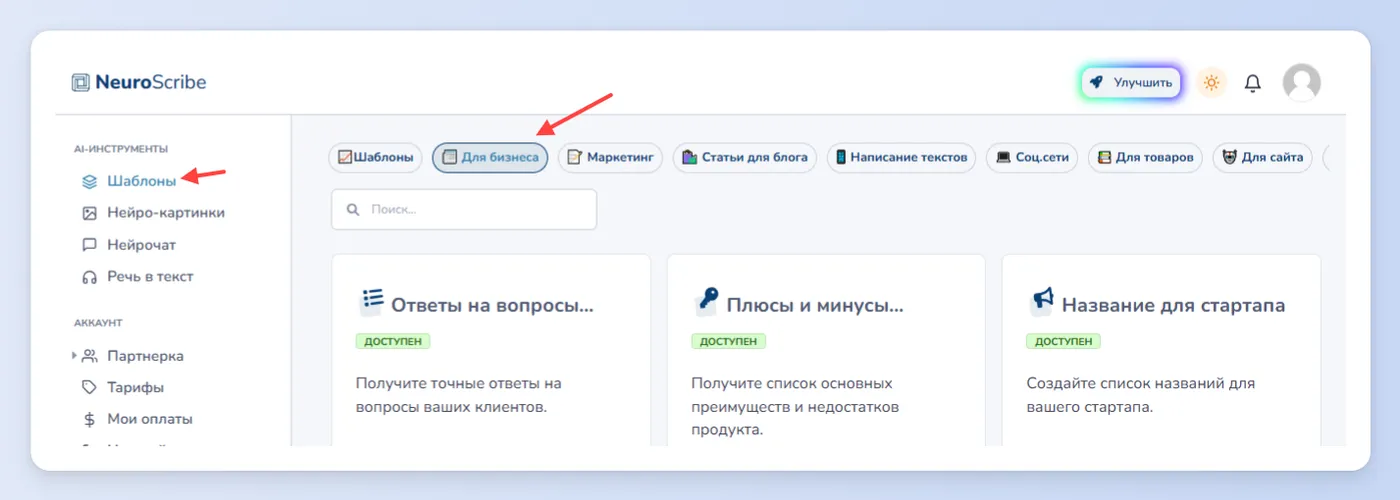The image size is (1400, 500).
Task: Click the phone icon on Написание текстов
Action: (x=841, y=158)
